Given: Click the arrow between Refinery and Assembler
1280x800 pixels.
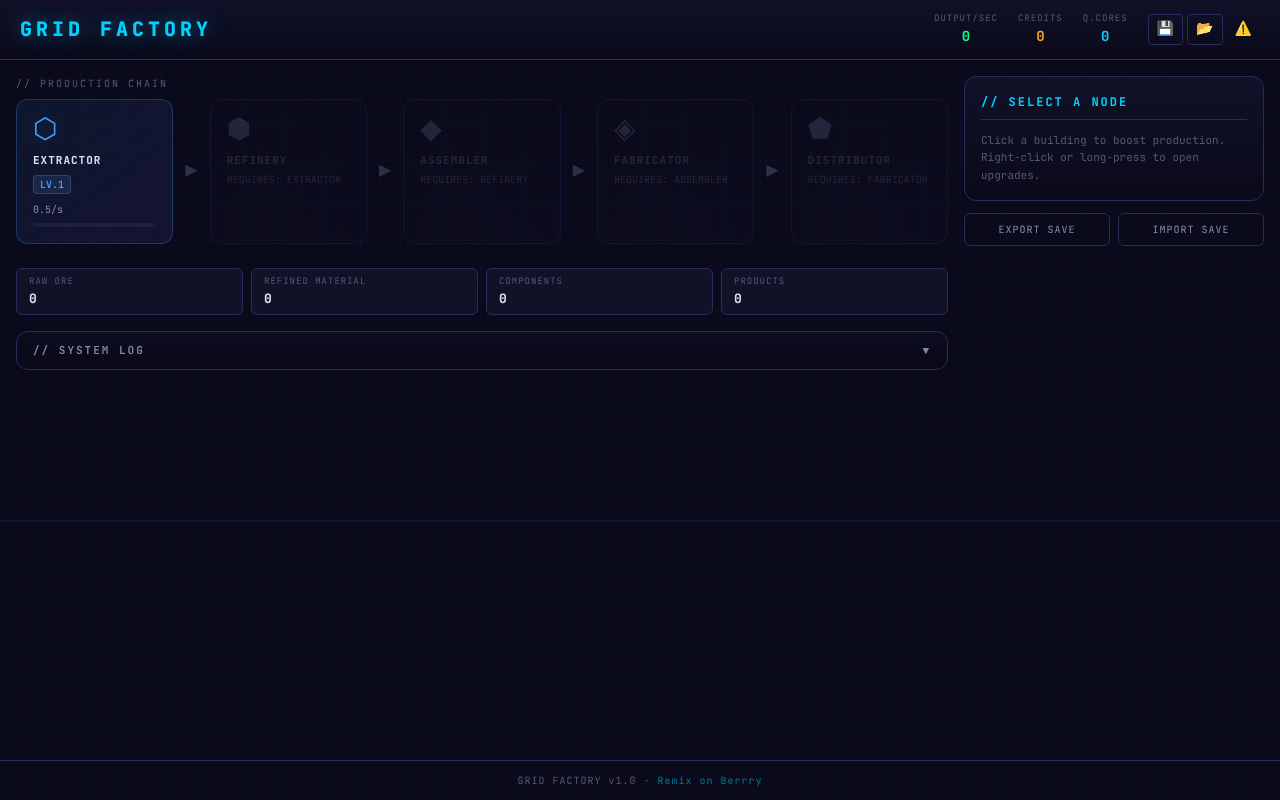Looking at the screenshot, I should tap(385, 171).
